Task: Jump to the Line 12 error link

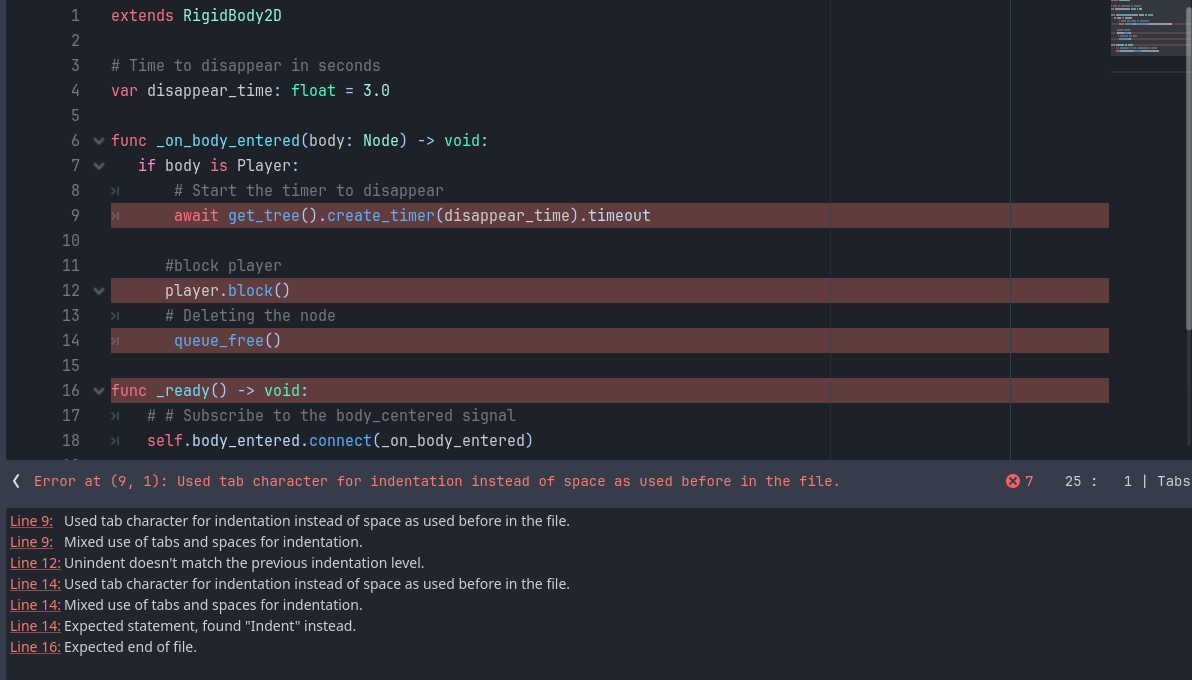Action: click(x=35, y=563)
